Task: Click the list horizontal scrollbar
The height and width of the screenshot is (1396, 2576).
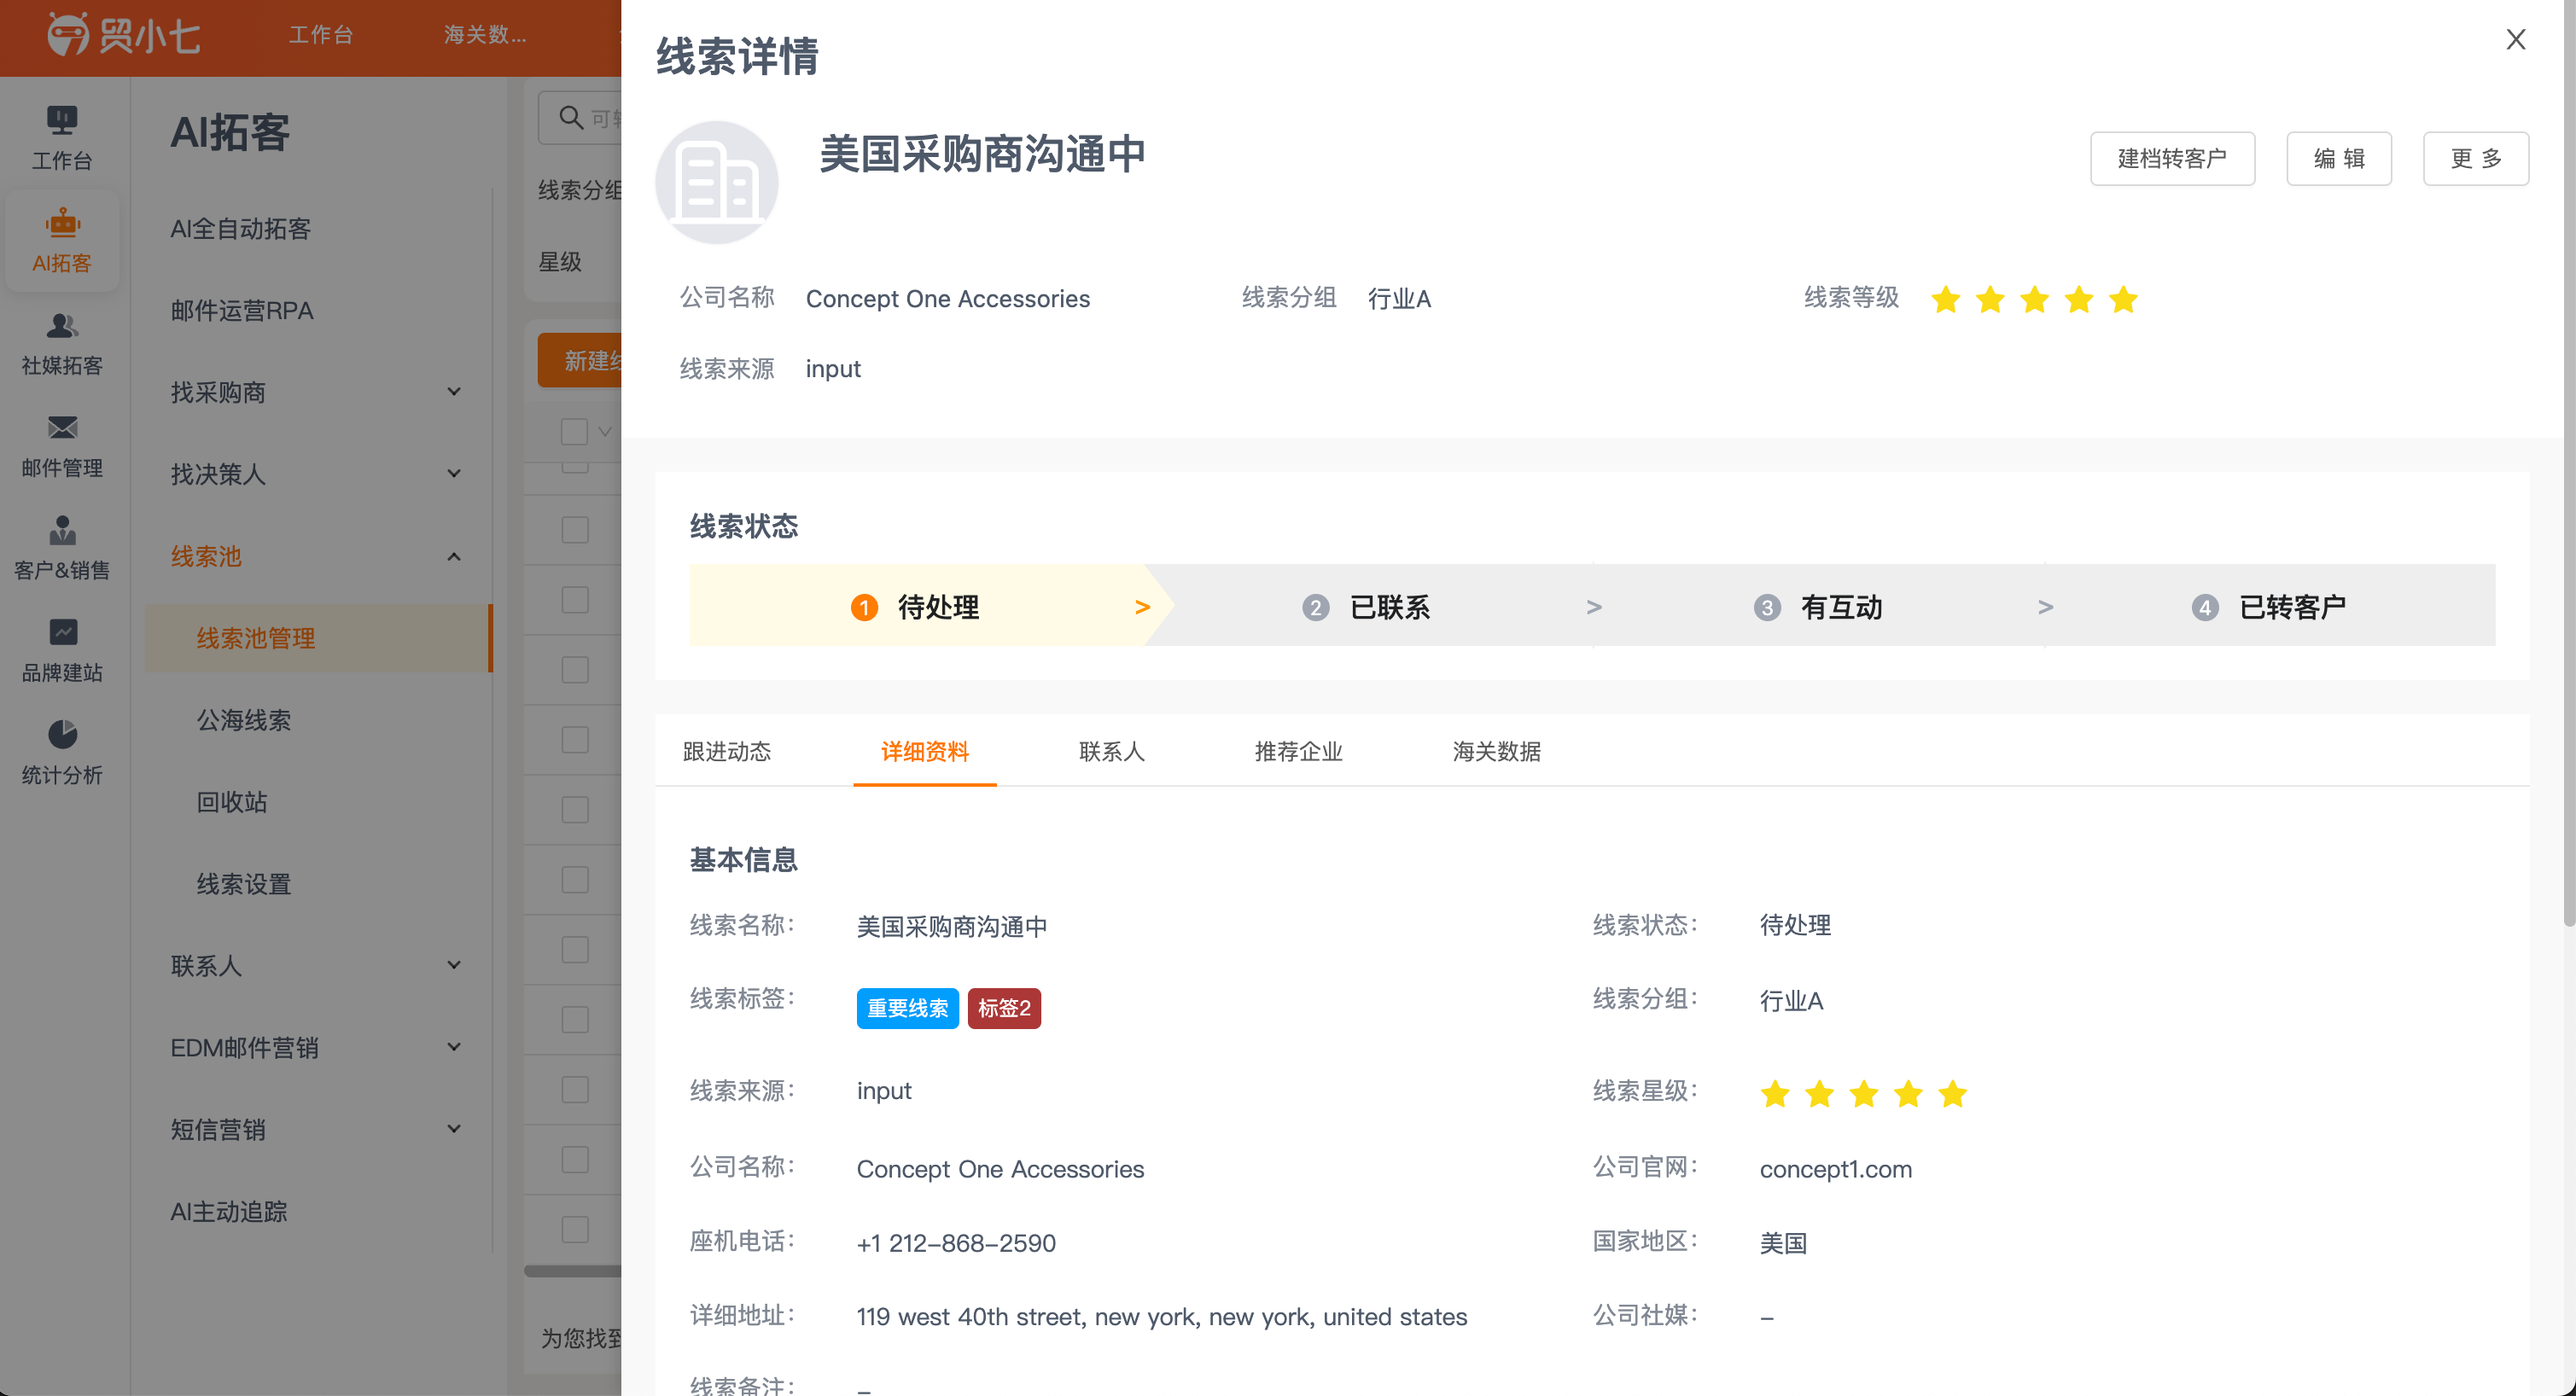Action: coord(573,1271)
